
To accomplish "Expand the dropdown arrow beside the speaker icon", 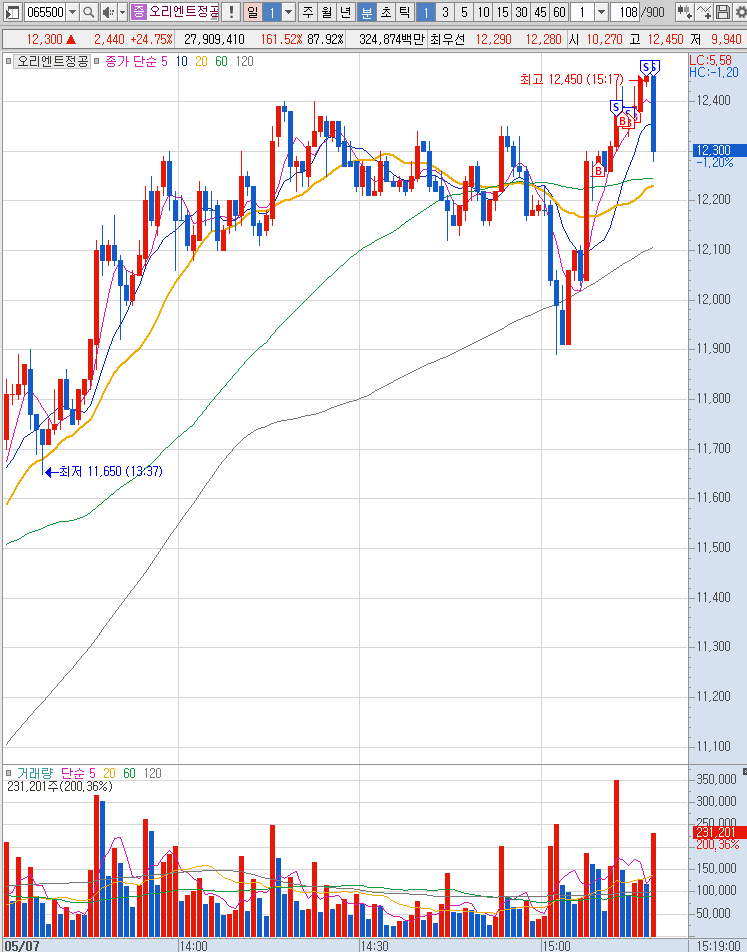I will (x=121, y=12).
